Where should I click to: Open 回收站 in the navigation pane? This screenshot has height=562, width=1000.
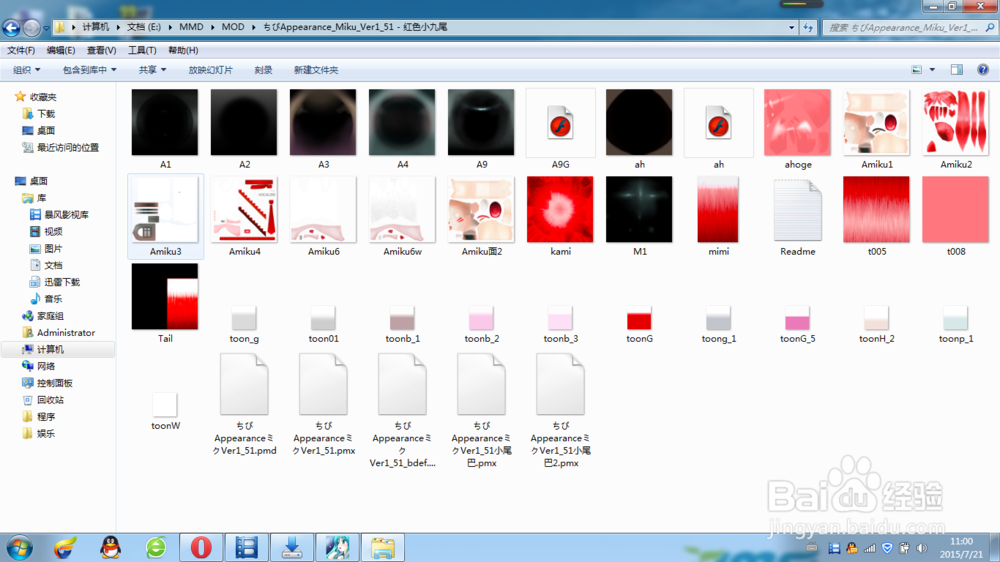coord(50,400)
